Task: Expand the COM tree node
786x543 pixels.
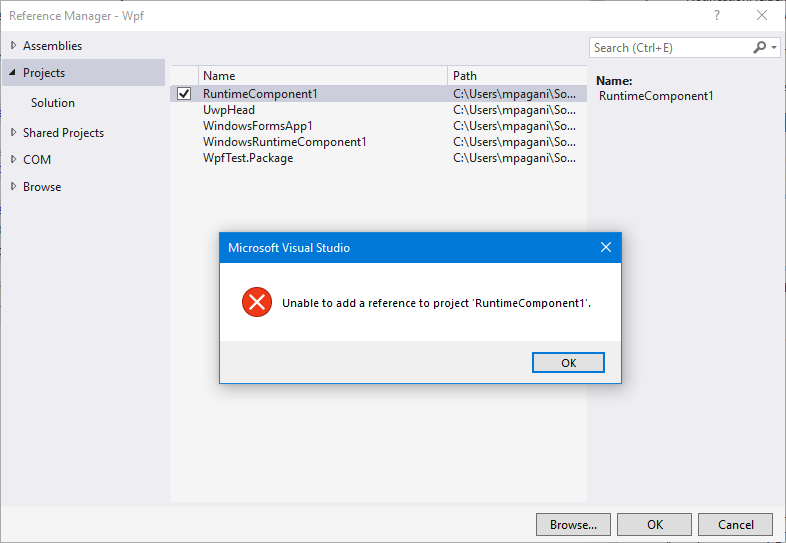Action: [14, 159]
